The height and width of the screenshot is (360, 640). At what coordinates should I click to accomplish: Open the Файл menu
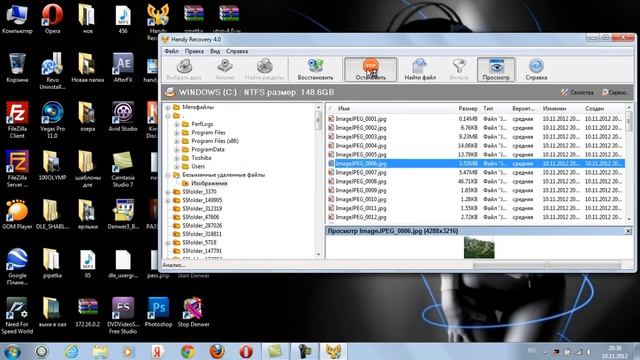point(171,51)
